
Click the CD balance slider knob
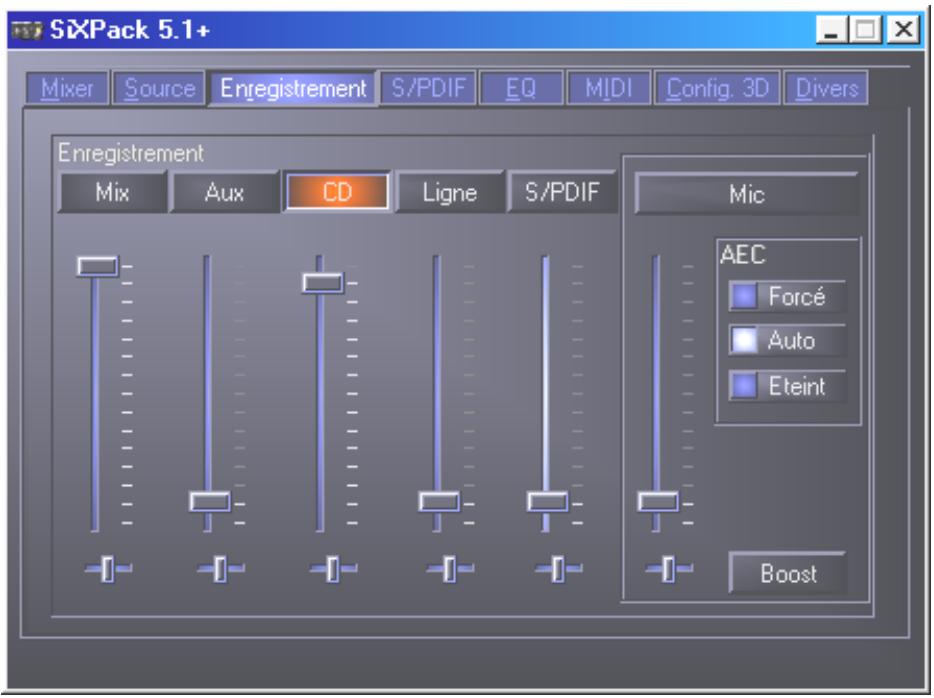pyautogui.click(x=332, y=569)
